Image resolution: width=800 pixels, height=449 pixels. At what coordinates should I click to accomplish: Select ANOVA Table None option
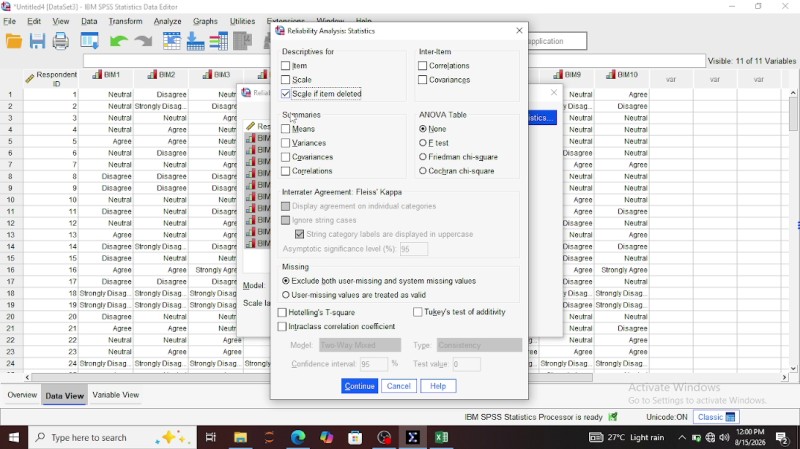[422, 129]
